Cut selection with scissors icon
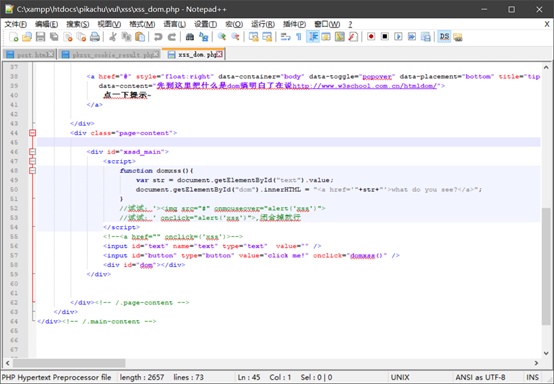Screen dimensions: 554x384 [113, 37]
